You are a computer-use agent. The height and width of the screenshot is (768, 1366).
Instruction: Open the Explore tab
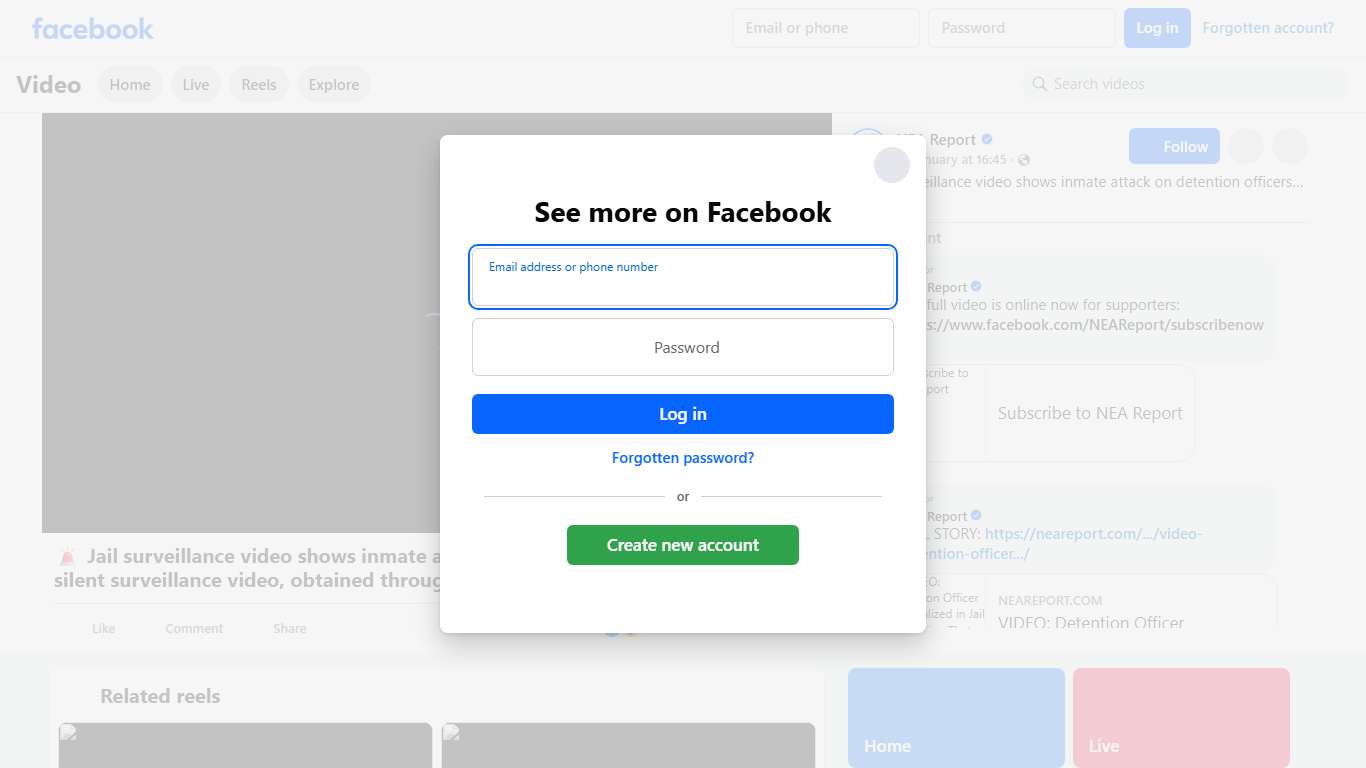pos(334,85)
